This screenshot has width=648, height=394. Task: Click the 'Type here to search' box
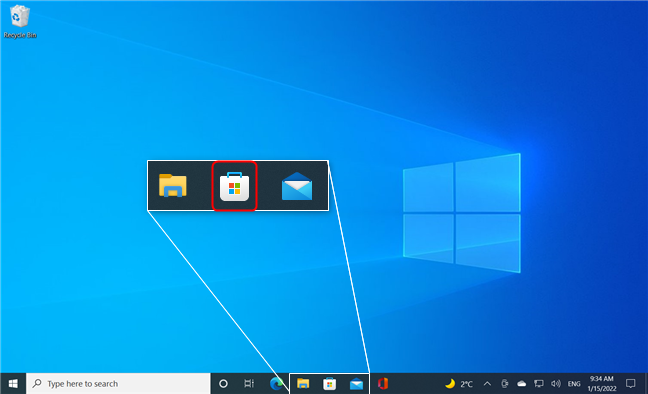click(118, 384)
